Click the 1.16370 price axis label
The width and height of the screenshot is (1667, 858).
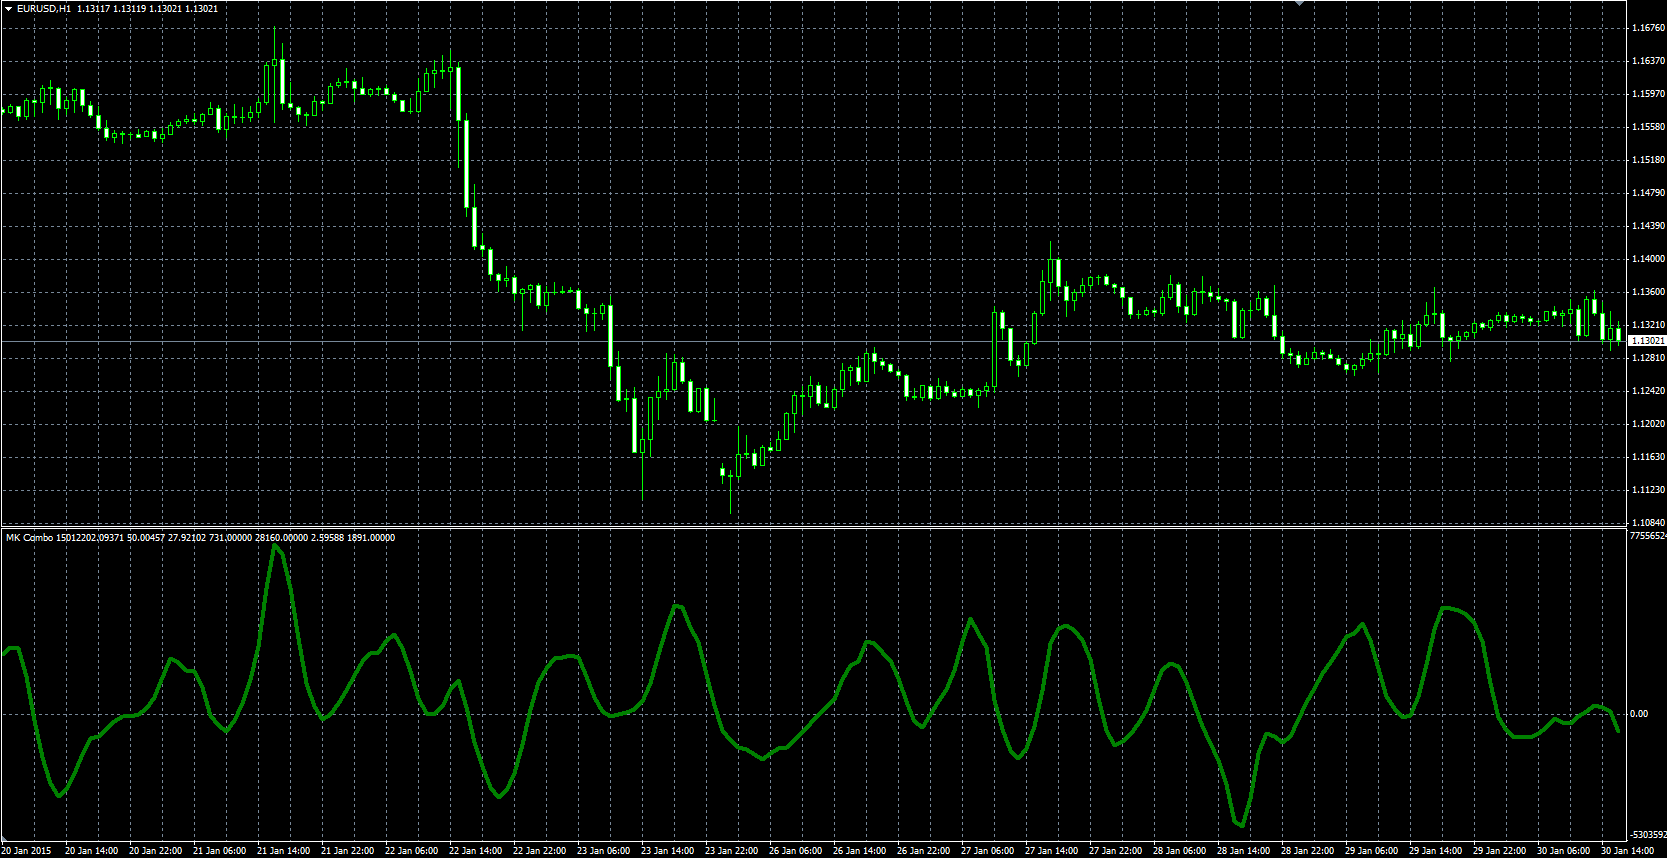coord(1648,61)
